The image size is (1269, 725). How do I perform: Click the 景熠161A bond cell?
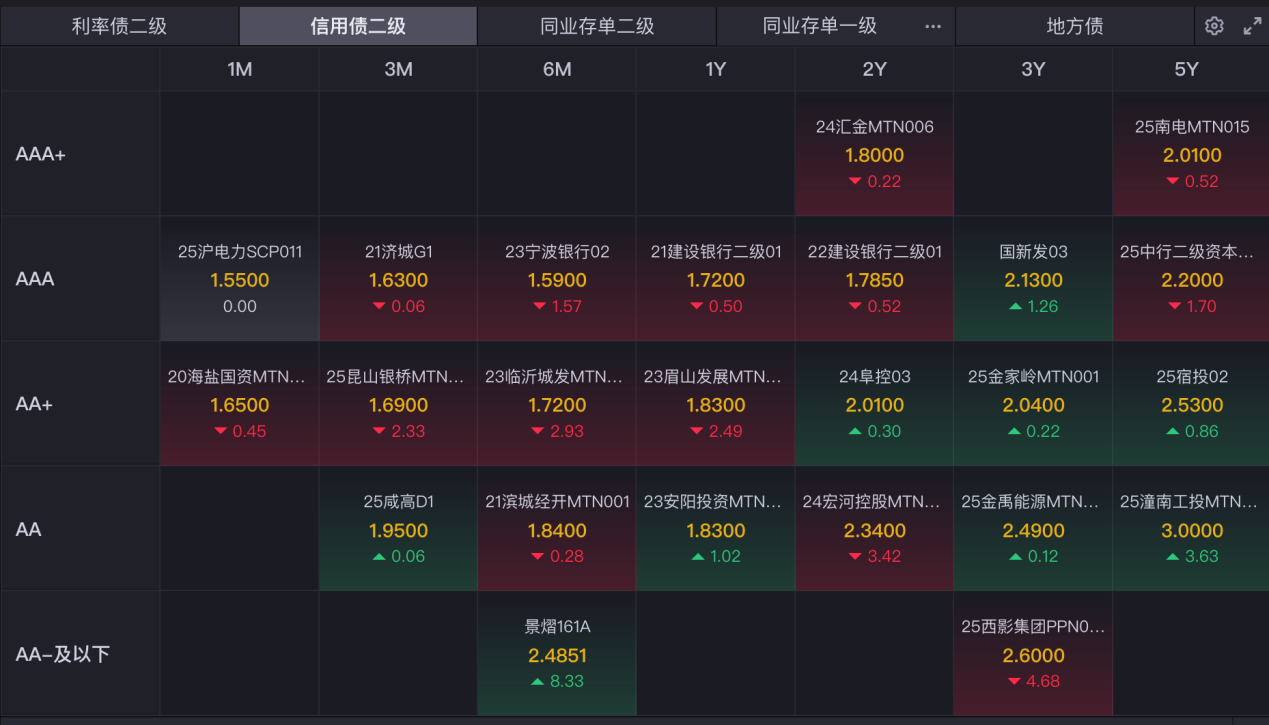click(x=557, y=654)
